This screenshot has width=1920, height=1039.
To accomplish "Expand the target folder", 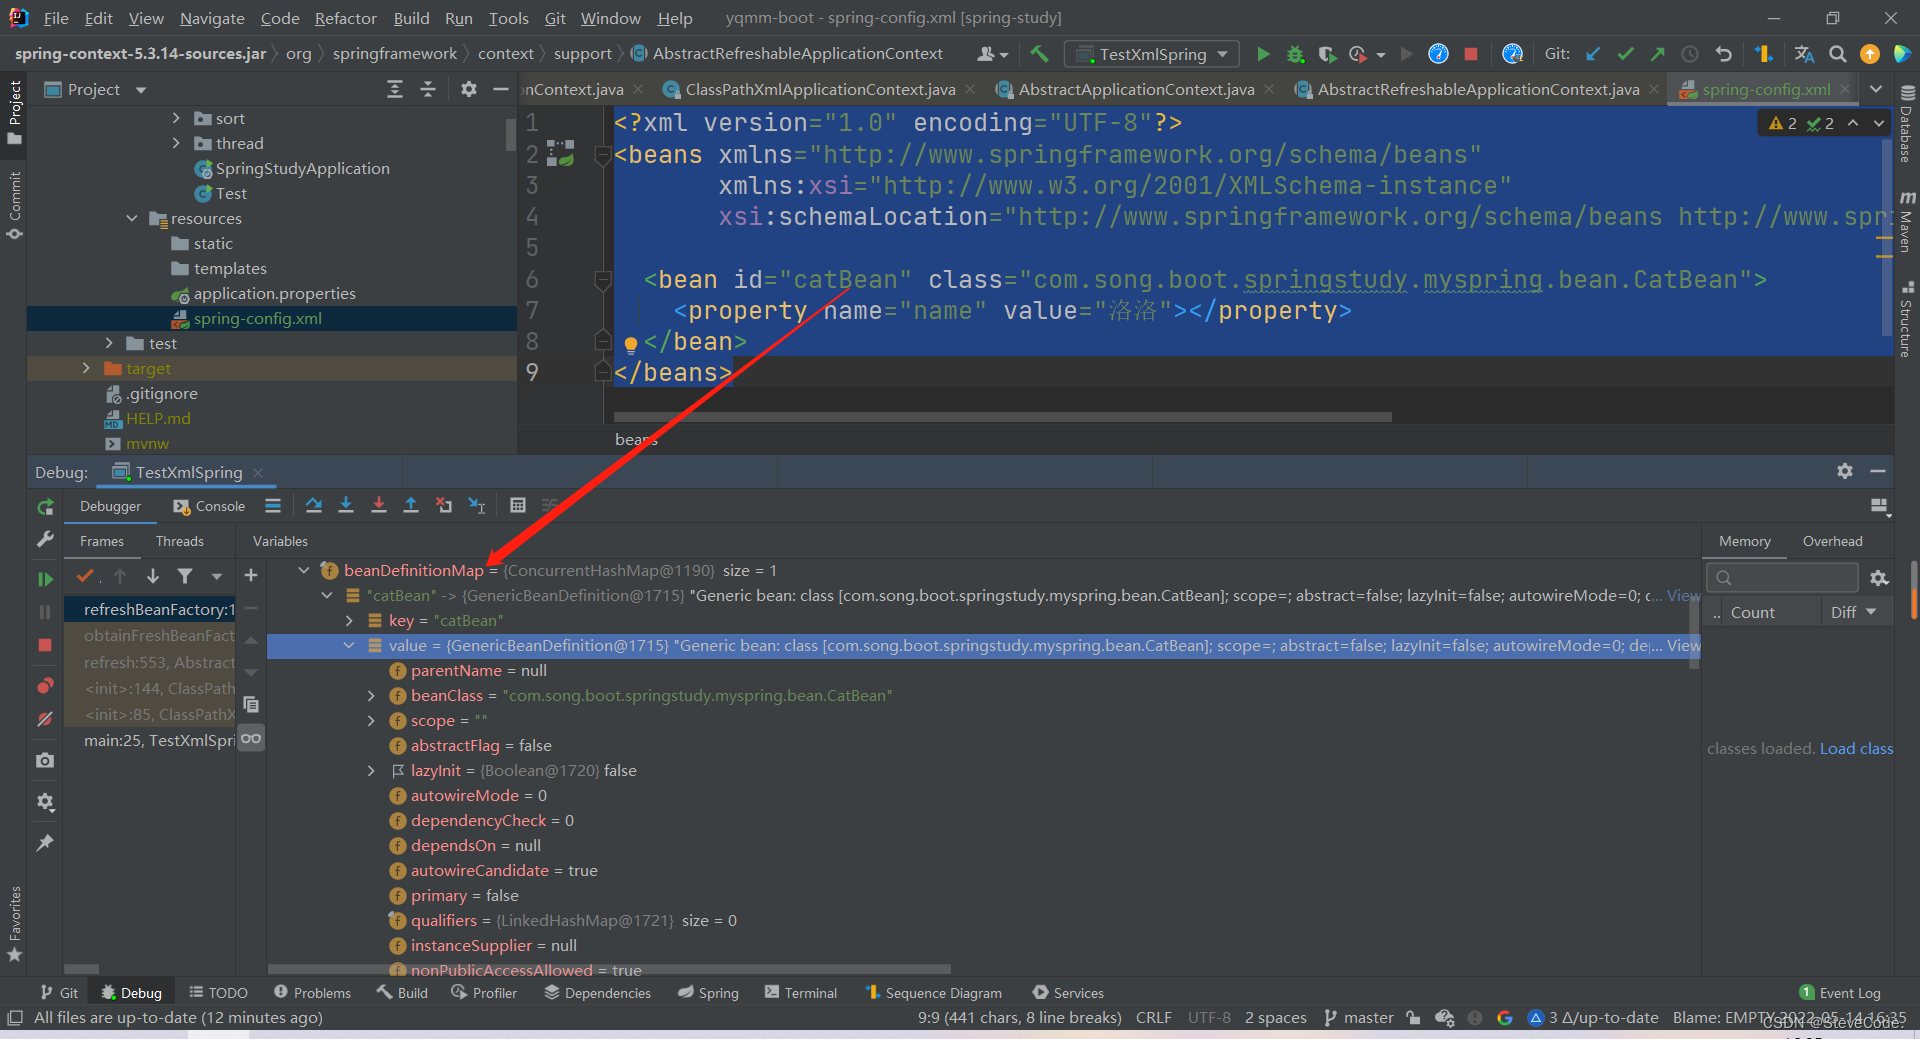I will tap(87, 368).
